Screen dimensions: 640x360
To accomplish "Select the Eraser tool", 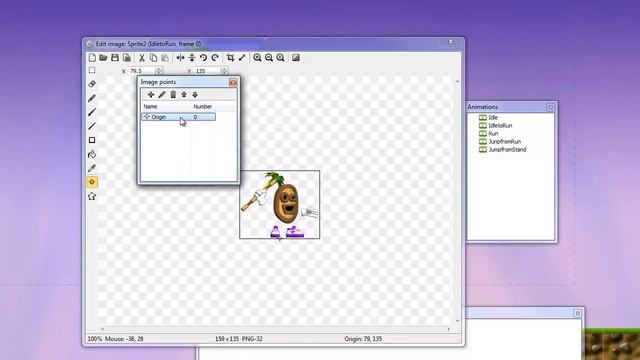I will (92, 84).
